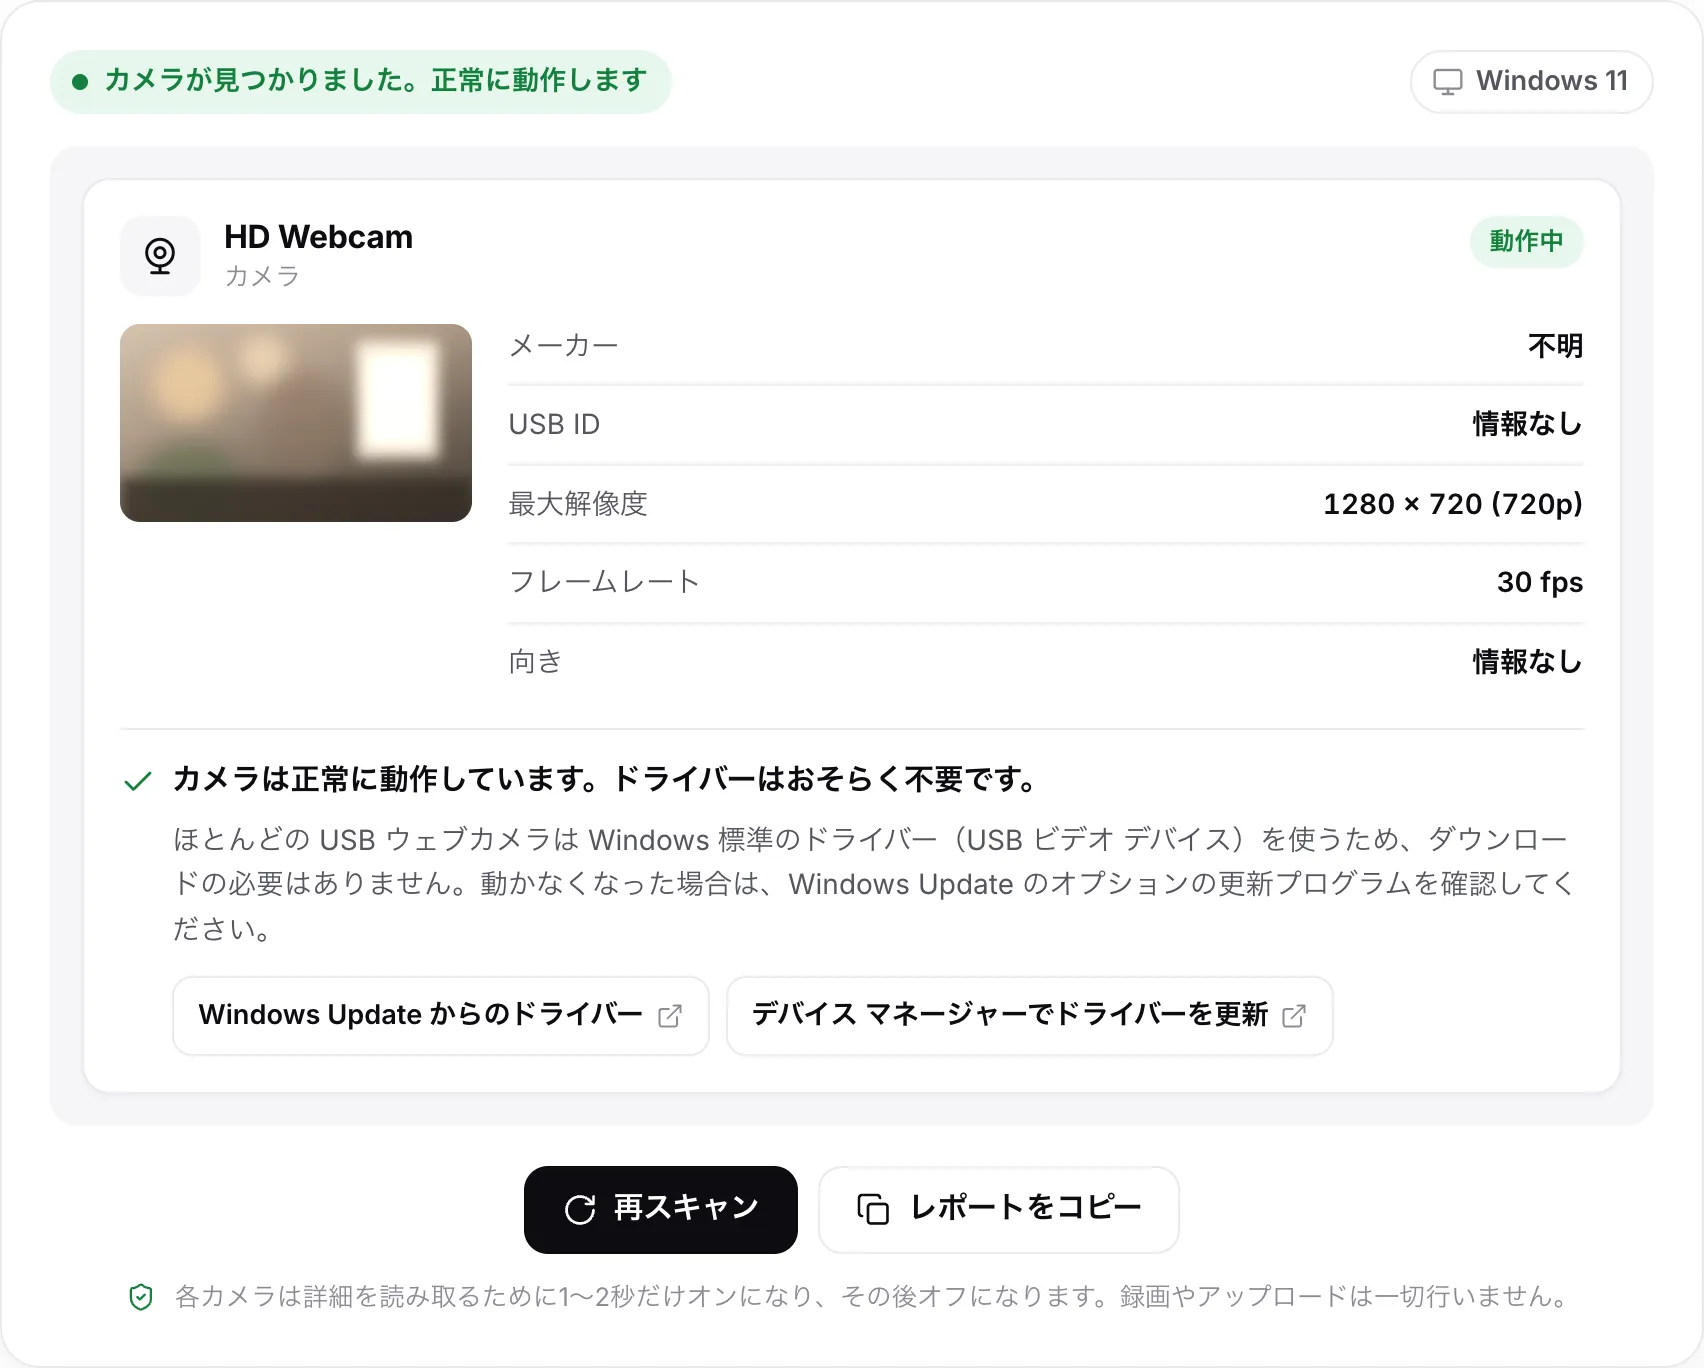Copy the report with レポートをコピー
Viewport: 1704px width, 1368px height.
tap(999, 1210)
